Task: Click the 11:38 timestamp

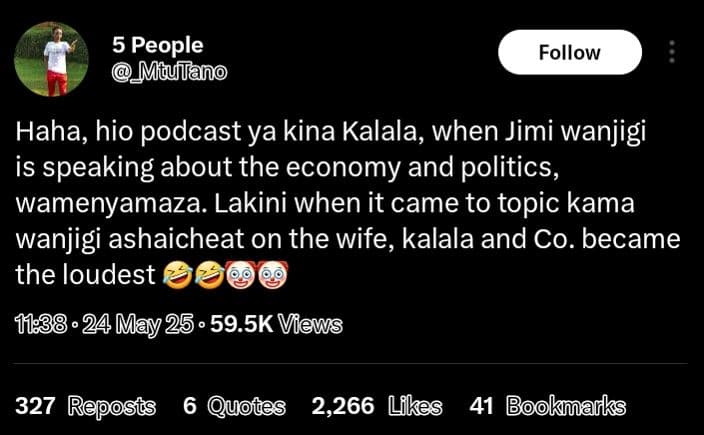Action: [38, 325]
